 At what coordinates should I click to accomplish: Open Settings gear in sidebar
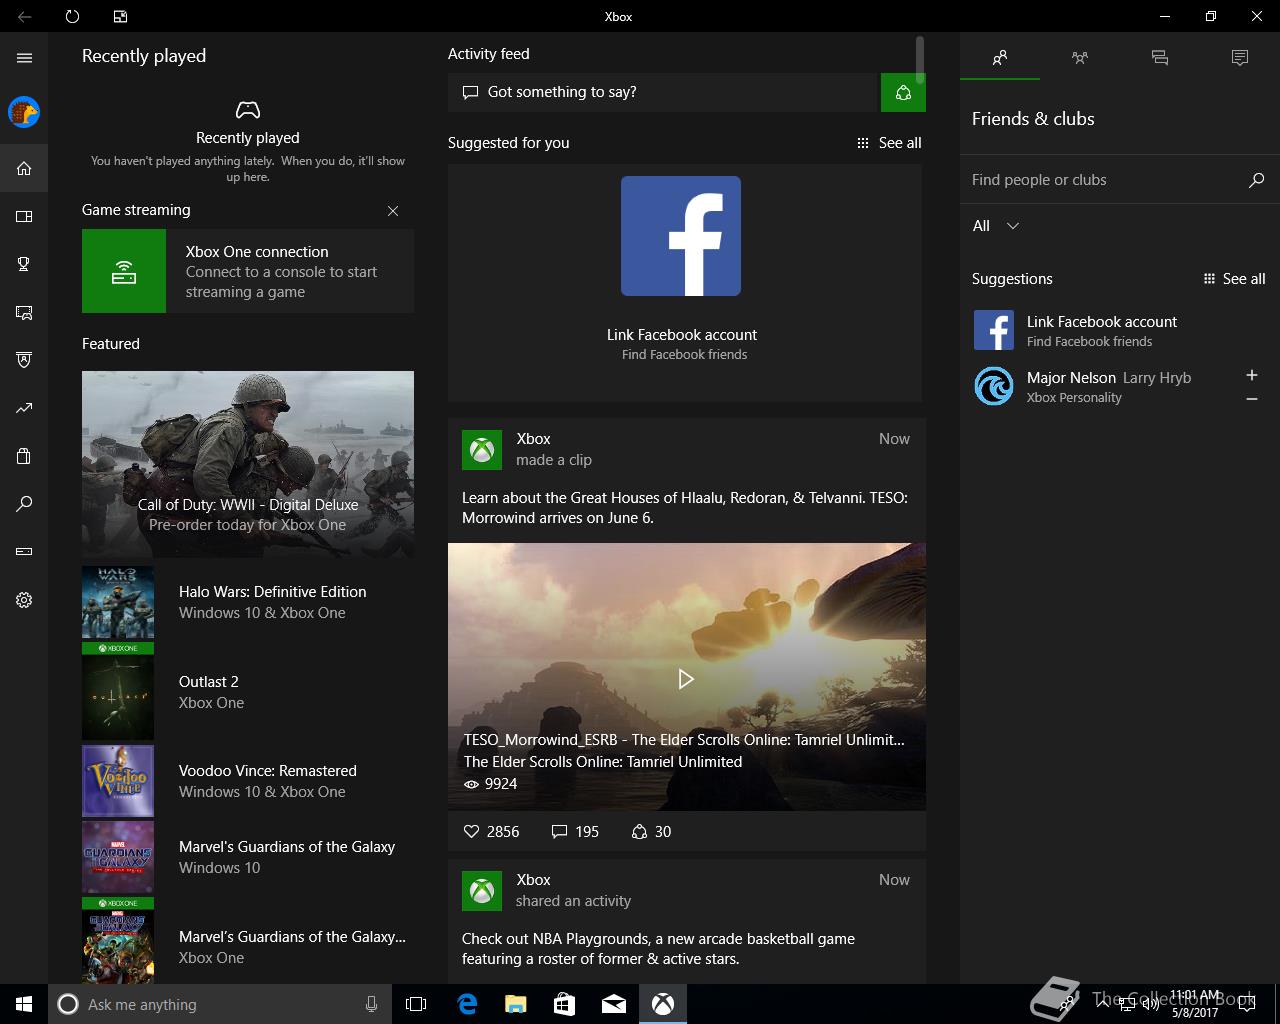[x=24, y=600]
